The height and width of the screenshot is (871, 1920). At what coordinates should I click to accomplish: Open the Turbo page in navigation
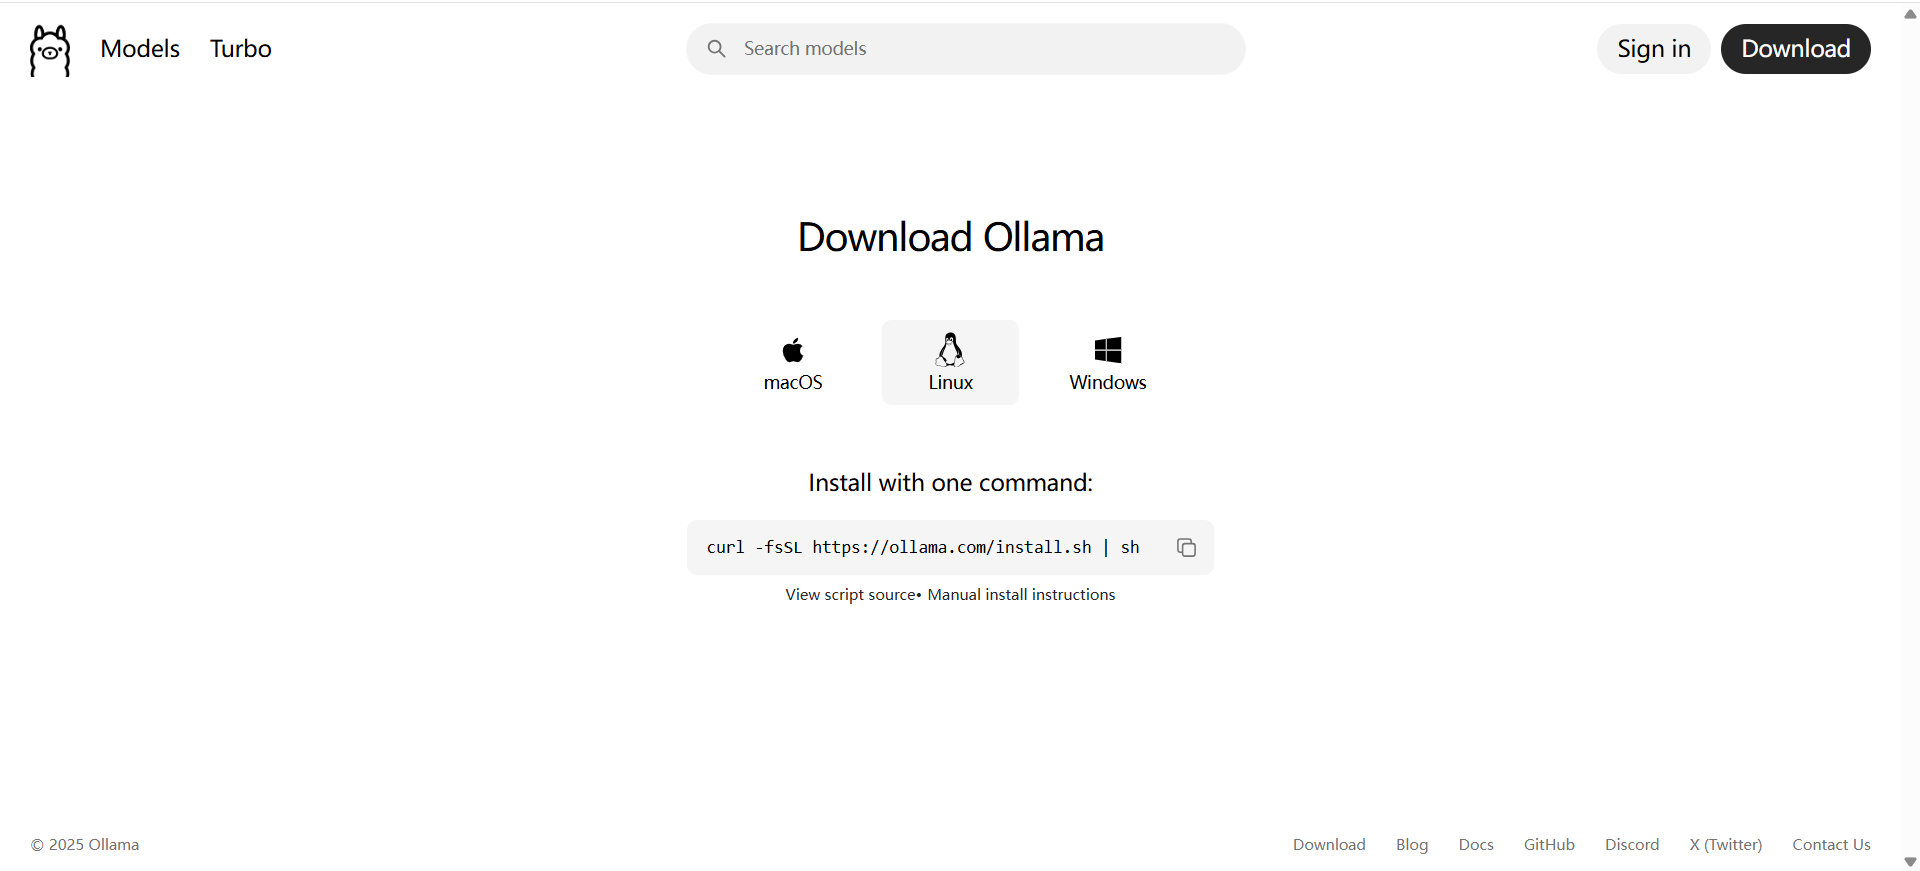pos(241,49)
